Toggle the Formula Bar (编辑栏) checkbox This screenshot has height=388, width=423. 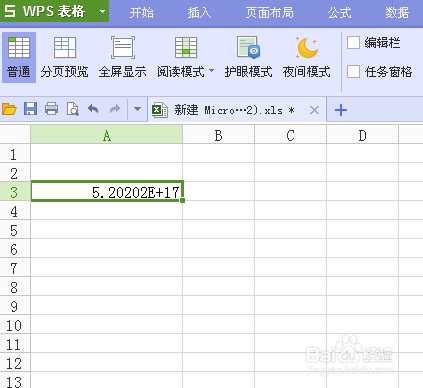click(353, 43)
